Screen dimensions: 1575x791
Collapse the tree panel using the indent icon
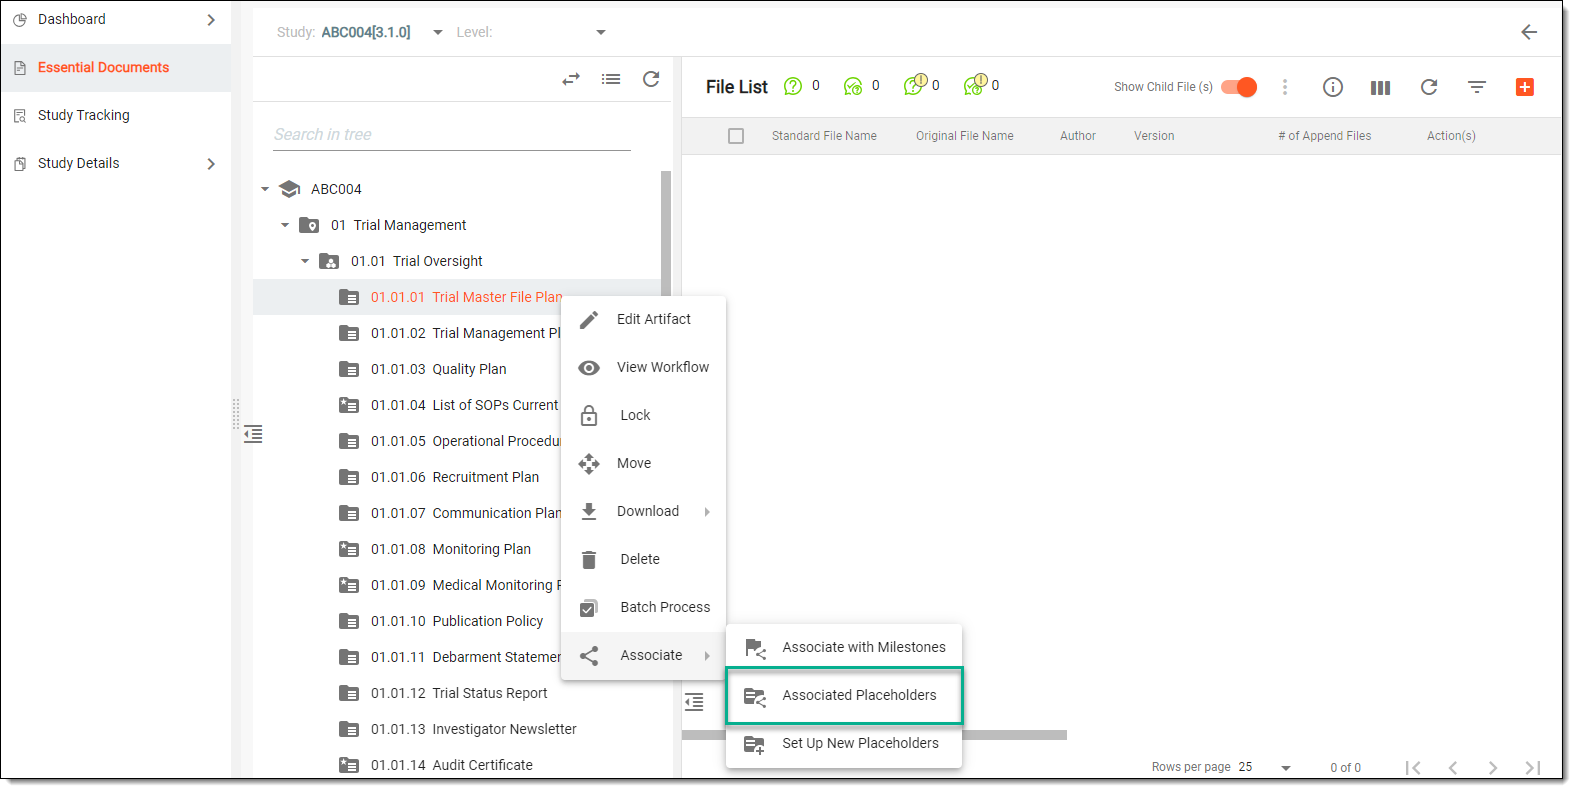click(253, 434)
